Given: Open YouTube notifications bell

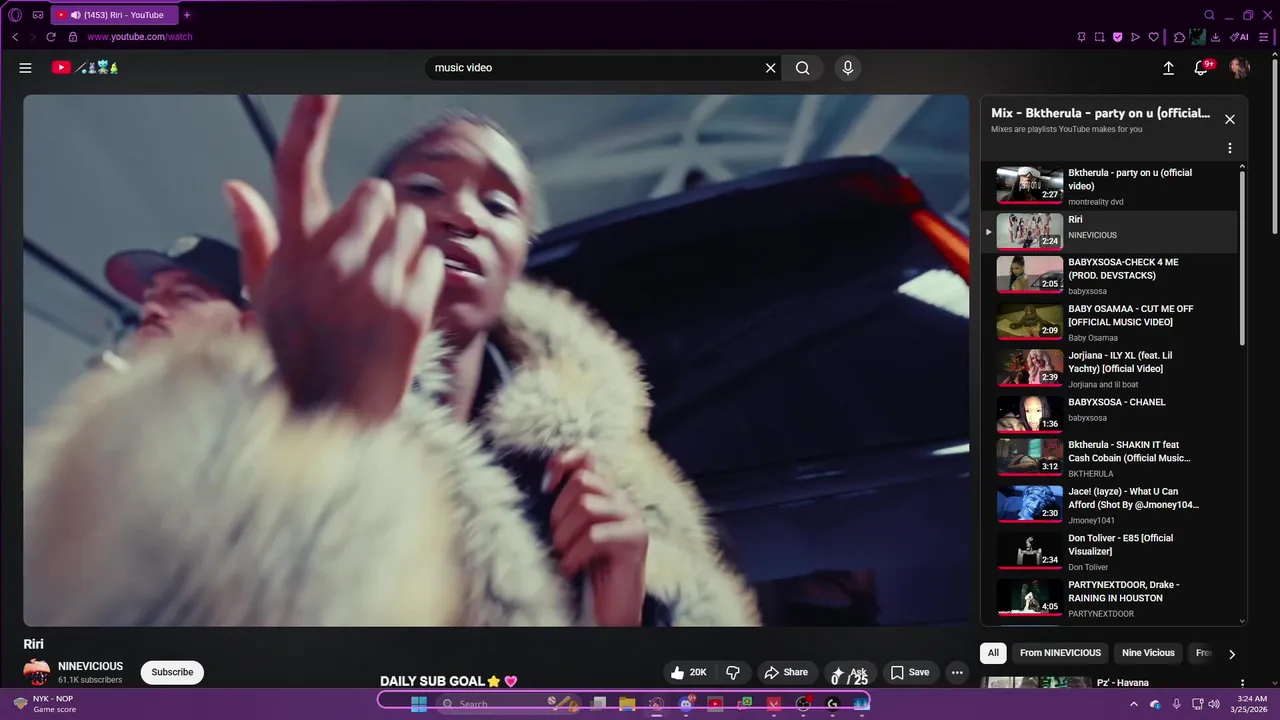Looking at the screenshot, I should (x=1202, y=68).
